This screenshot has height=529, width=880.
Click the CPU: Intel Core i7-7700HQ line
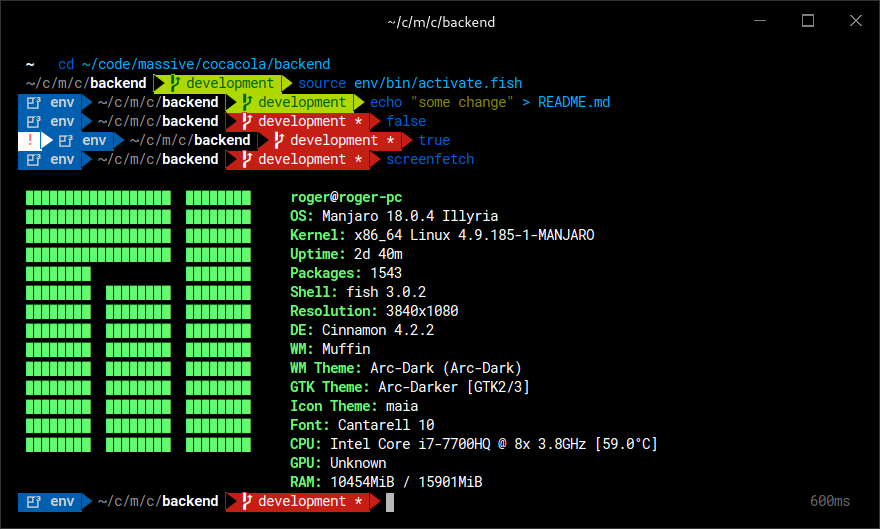tap(474, 444)
